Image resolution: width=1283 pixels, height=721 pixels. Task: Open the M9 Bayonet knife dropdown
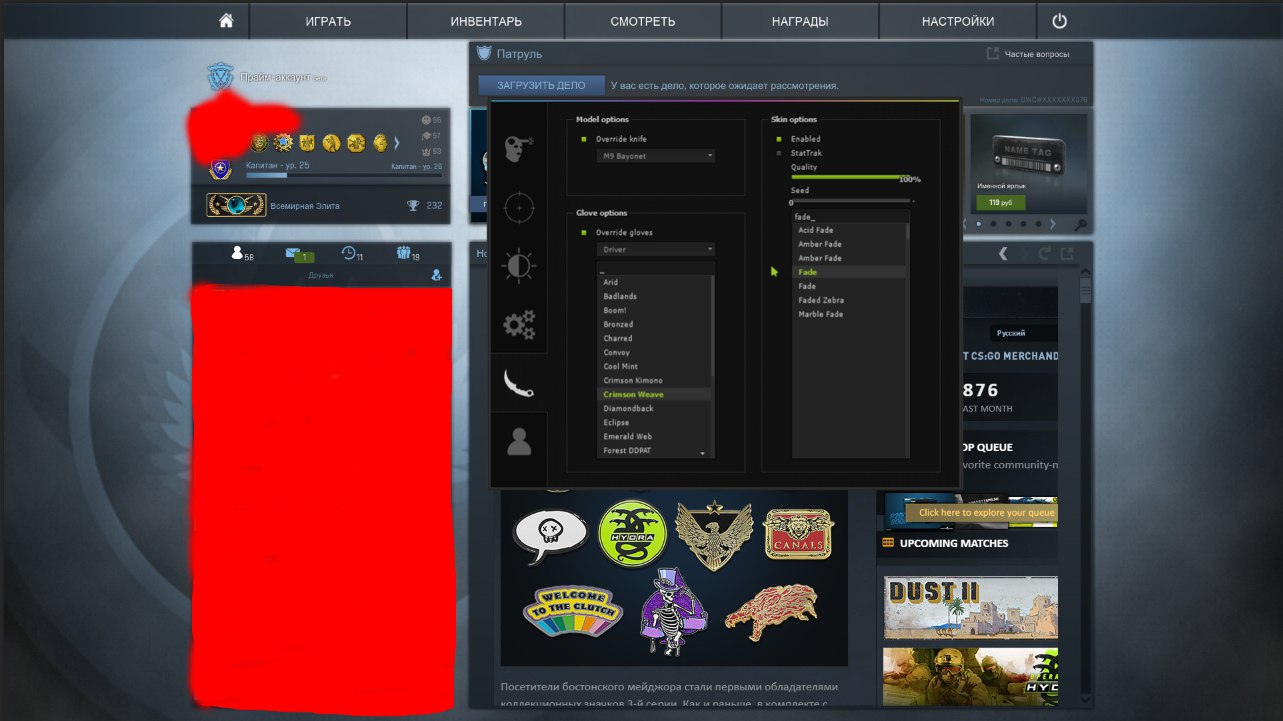point(656,156)
